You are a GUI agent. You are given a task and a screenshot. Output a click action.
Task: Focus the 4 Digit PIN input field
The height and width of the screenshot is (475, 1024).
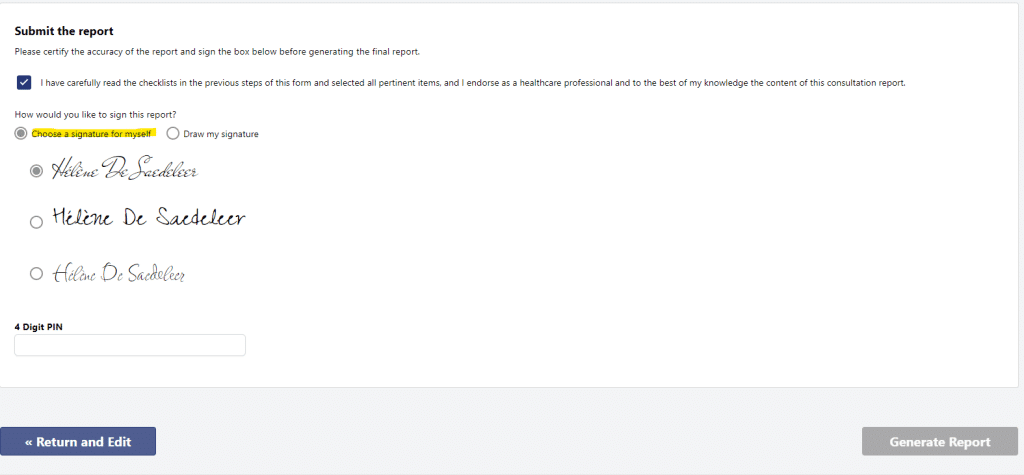coord(130,345)
